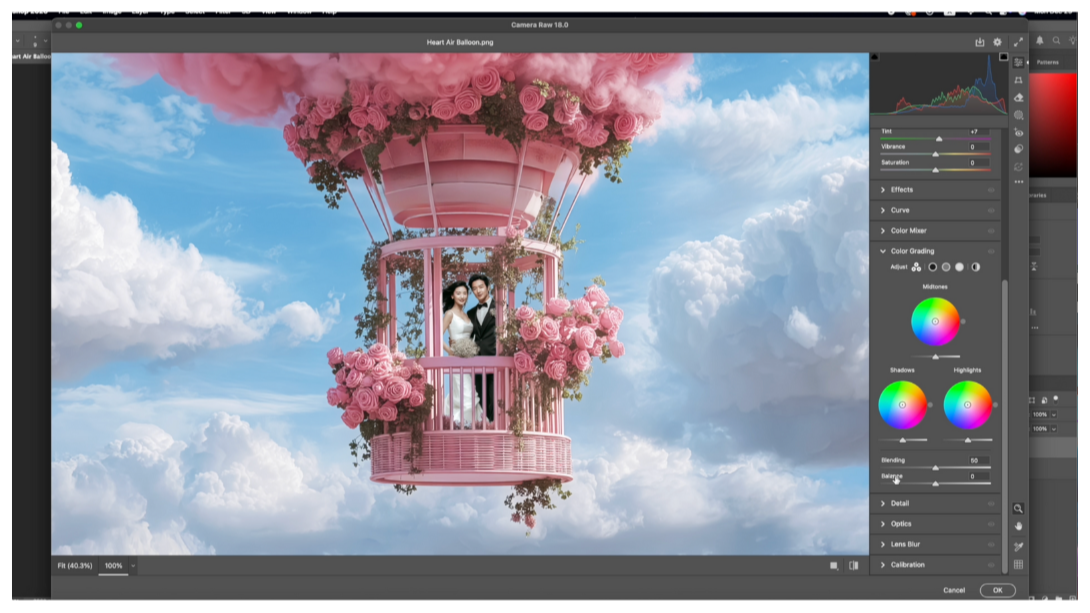Expand the Lens Blur panel
The image size is (1090, 613).
coord(883,544)
